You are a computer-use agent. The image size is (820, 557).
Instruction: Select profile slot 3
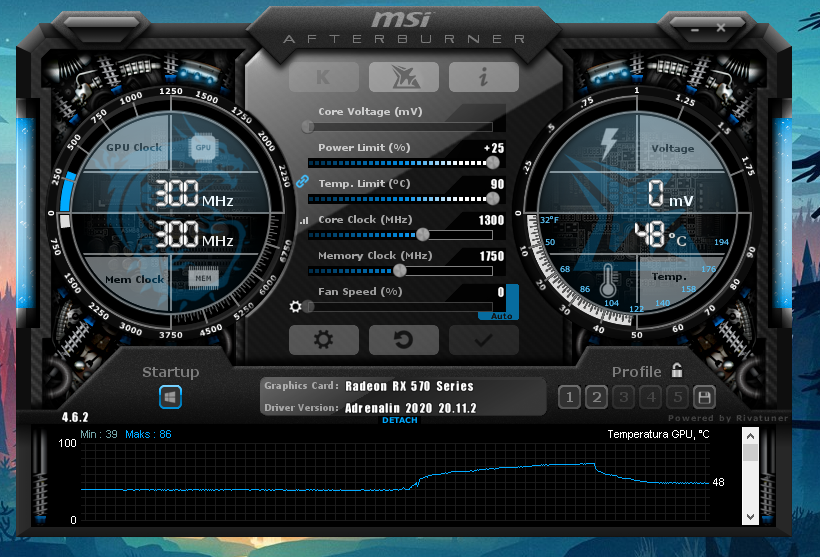623,398
